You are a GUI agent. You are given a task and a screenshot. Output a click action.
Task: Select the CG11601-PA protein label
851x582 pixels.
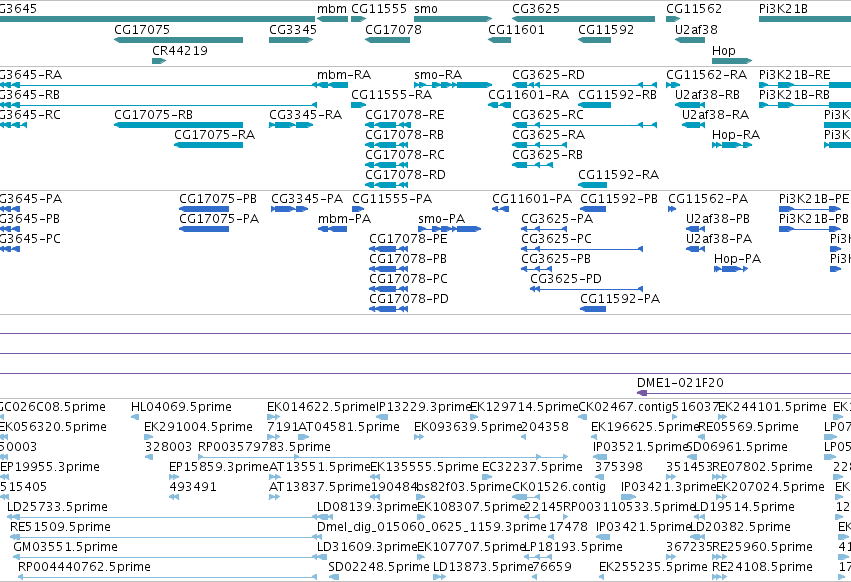click(532, 199)
